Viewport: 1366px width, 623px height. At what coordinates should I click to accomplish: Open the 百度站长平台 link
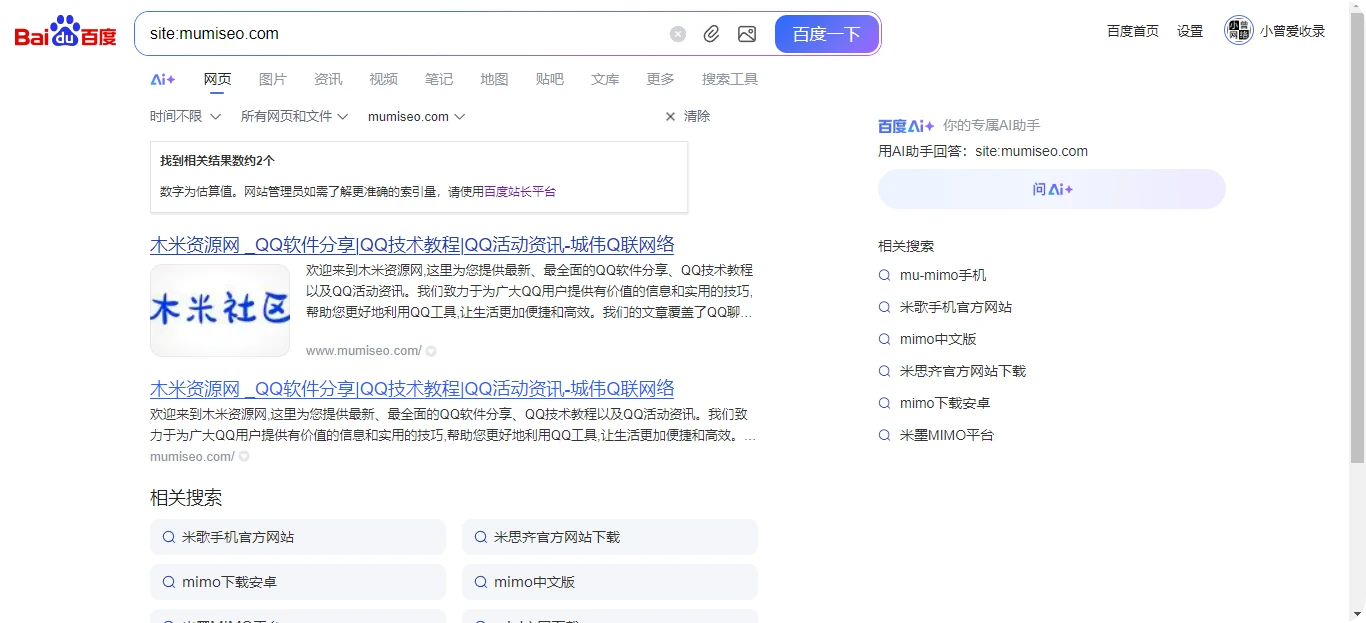(520, 191)
